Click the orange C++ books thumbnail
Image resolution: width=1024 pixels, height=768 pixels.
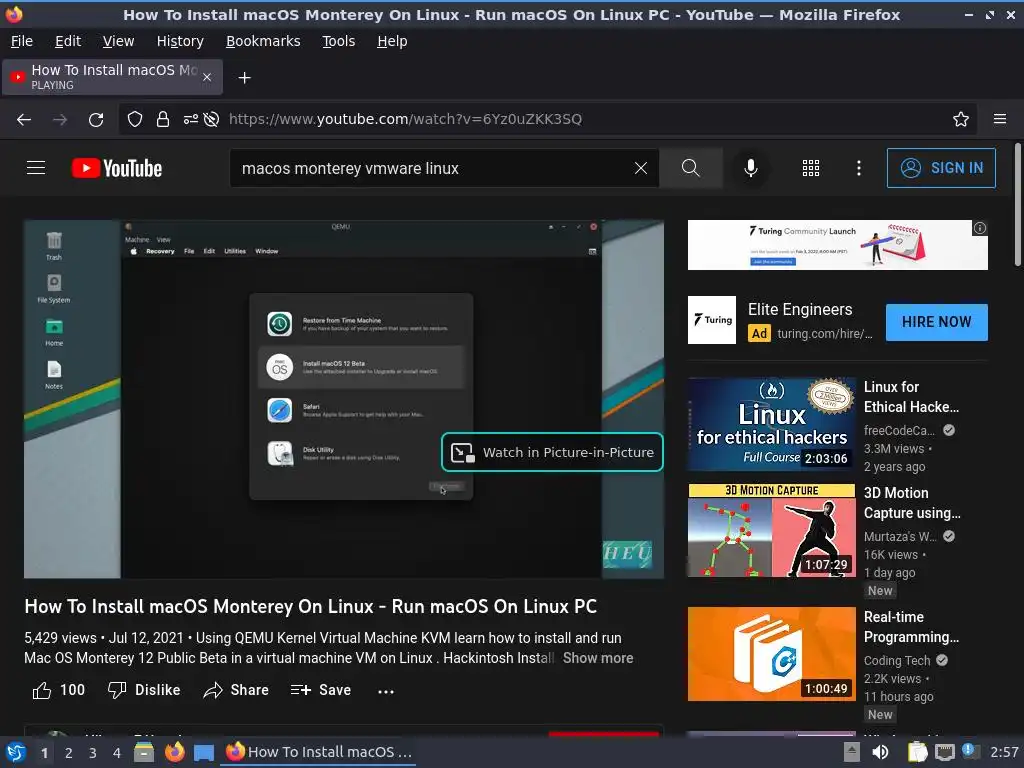(771, 654)
